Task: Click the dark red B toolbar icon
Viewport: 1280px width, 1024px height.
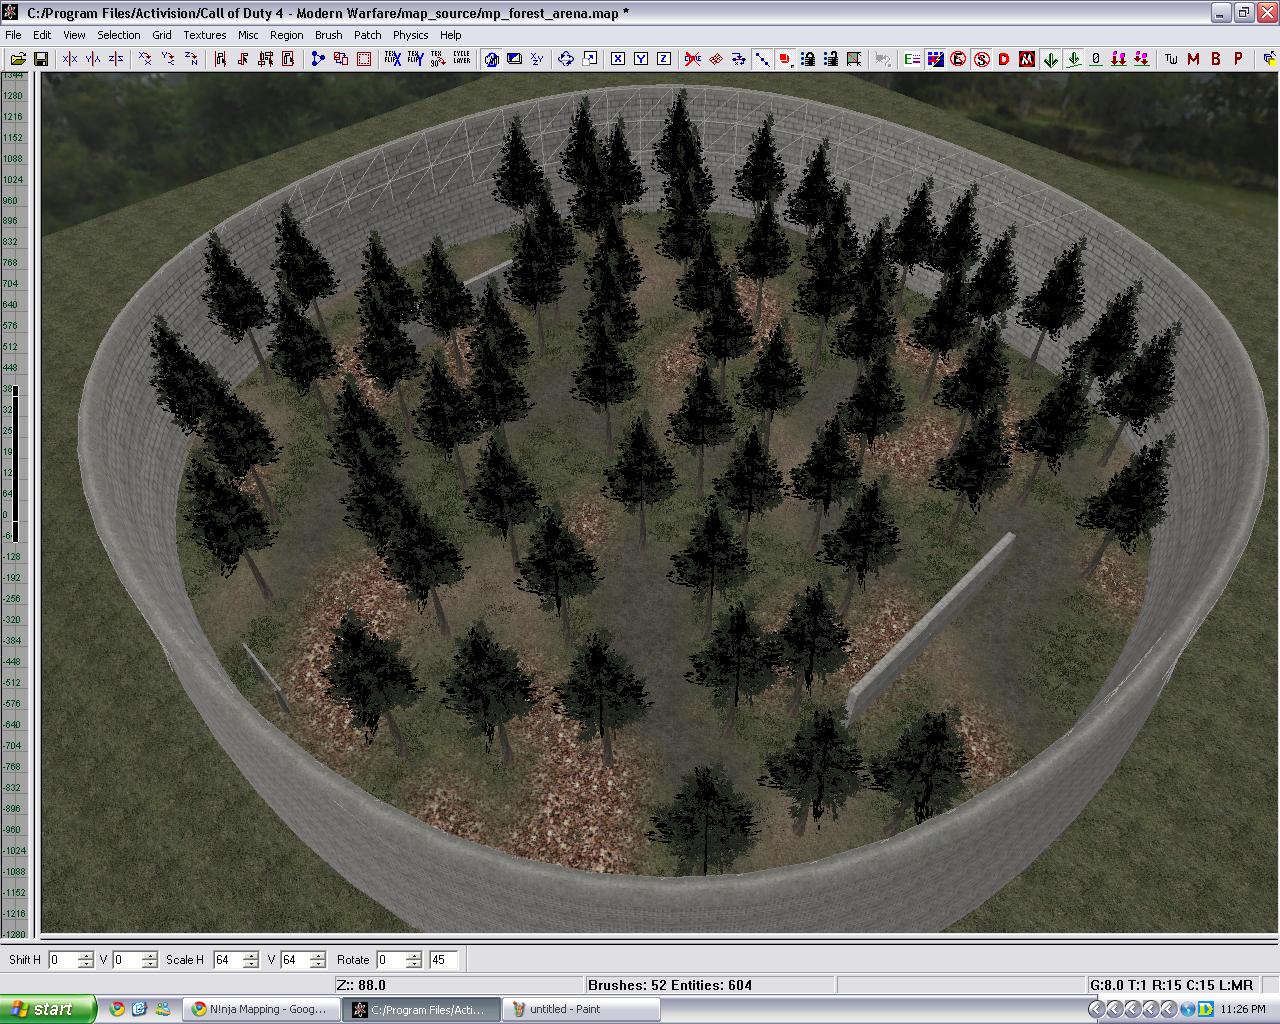Action: 1216,59
